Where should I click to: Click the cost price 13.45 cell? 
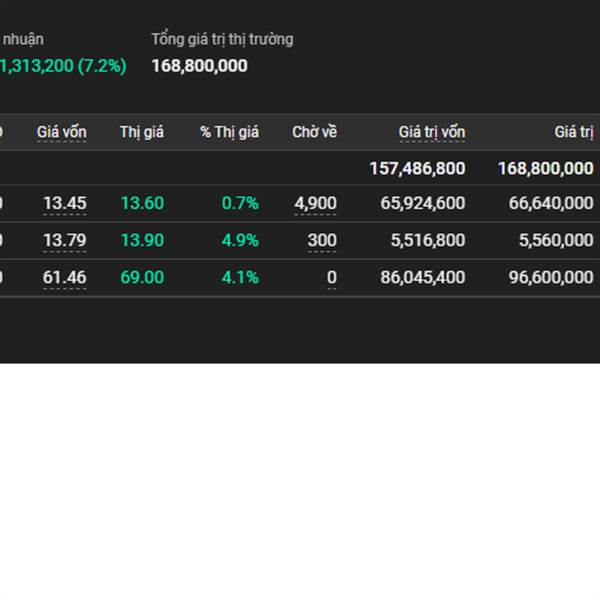[x=64, y=203]
